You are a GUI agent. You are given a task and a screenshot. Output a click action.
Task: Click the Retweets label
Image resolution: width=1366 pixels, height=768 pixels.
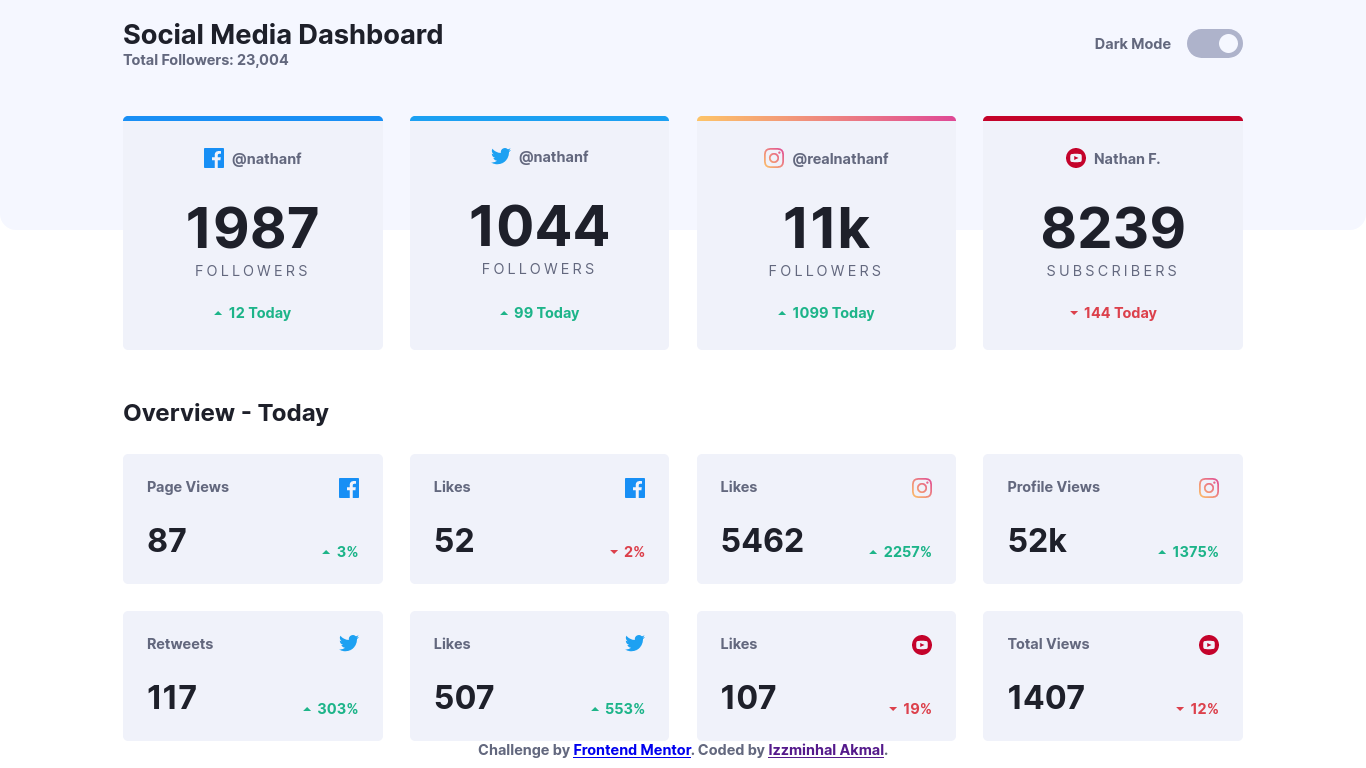[x=180, y=644]
